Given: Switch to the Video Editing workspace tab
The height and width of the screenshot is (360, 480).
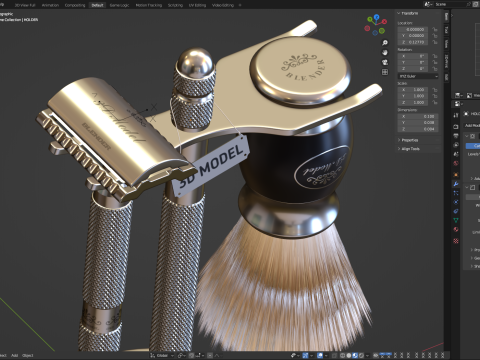Looking at the screenshot, I should pyautogui.click(x=223, y=5).
